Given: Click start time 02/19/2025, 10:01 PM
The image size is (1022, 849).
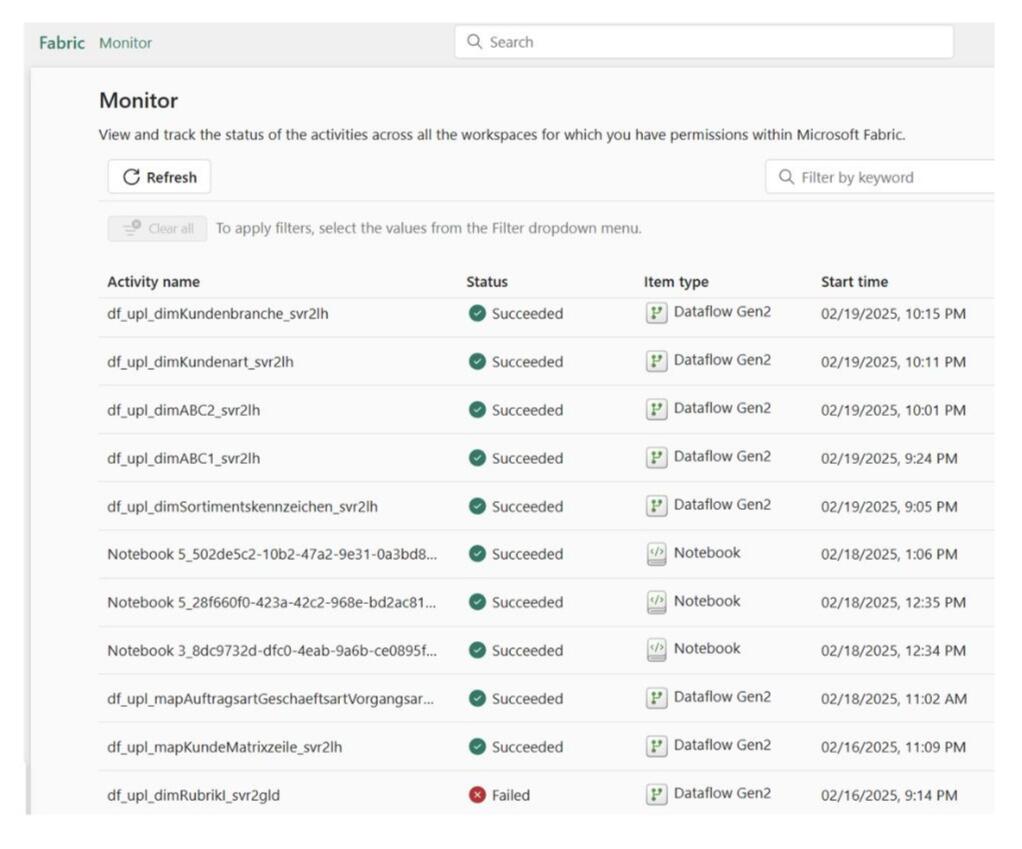Looking at the screenshot, I should [x=893, y=410].
